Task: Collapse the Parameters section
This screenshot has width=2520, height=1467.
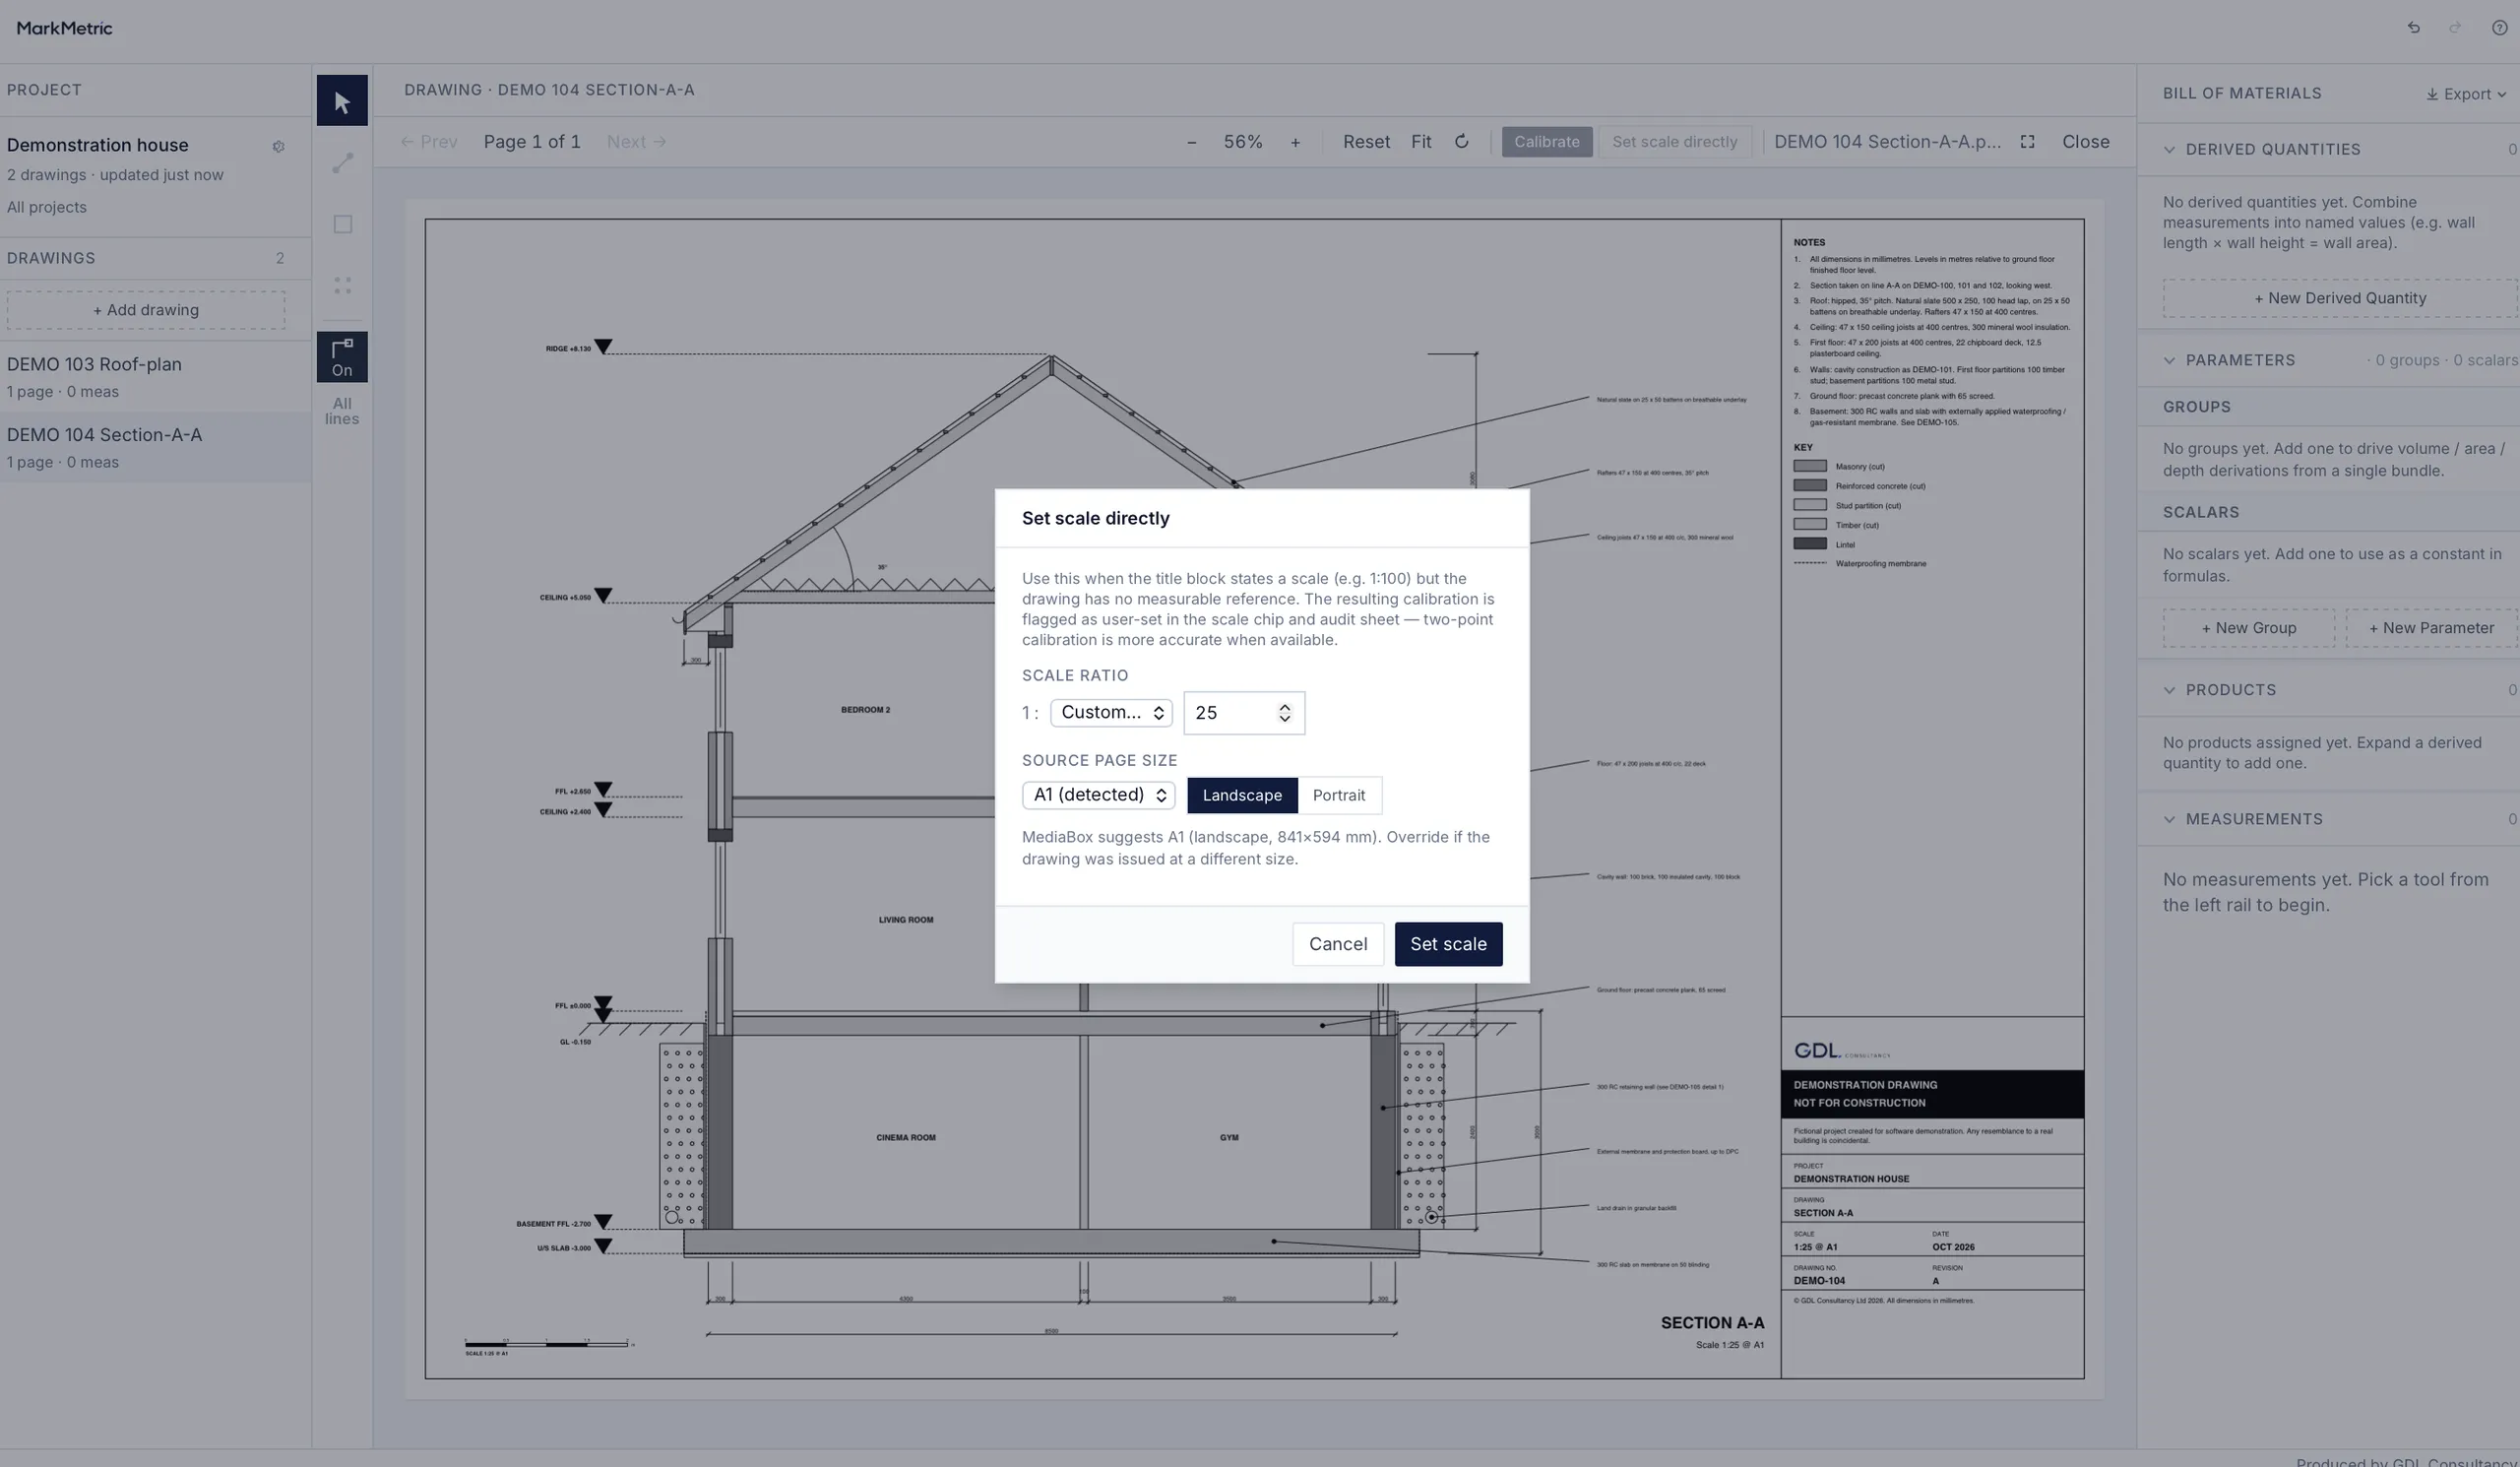Action: pos(2169,361)
